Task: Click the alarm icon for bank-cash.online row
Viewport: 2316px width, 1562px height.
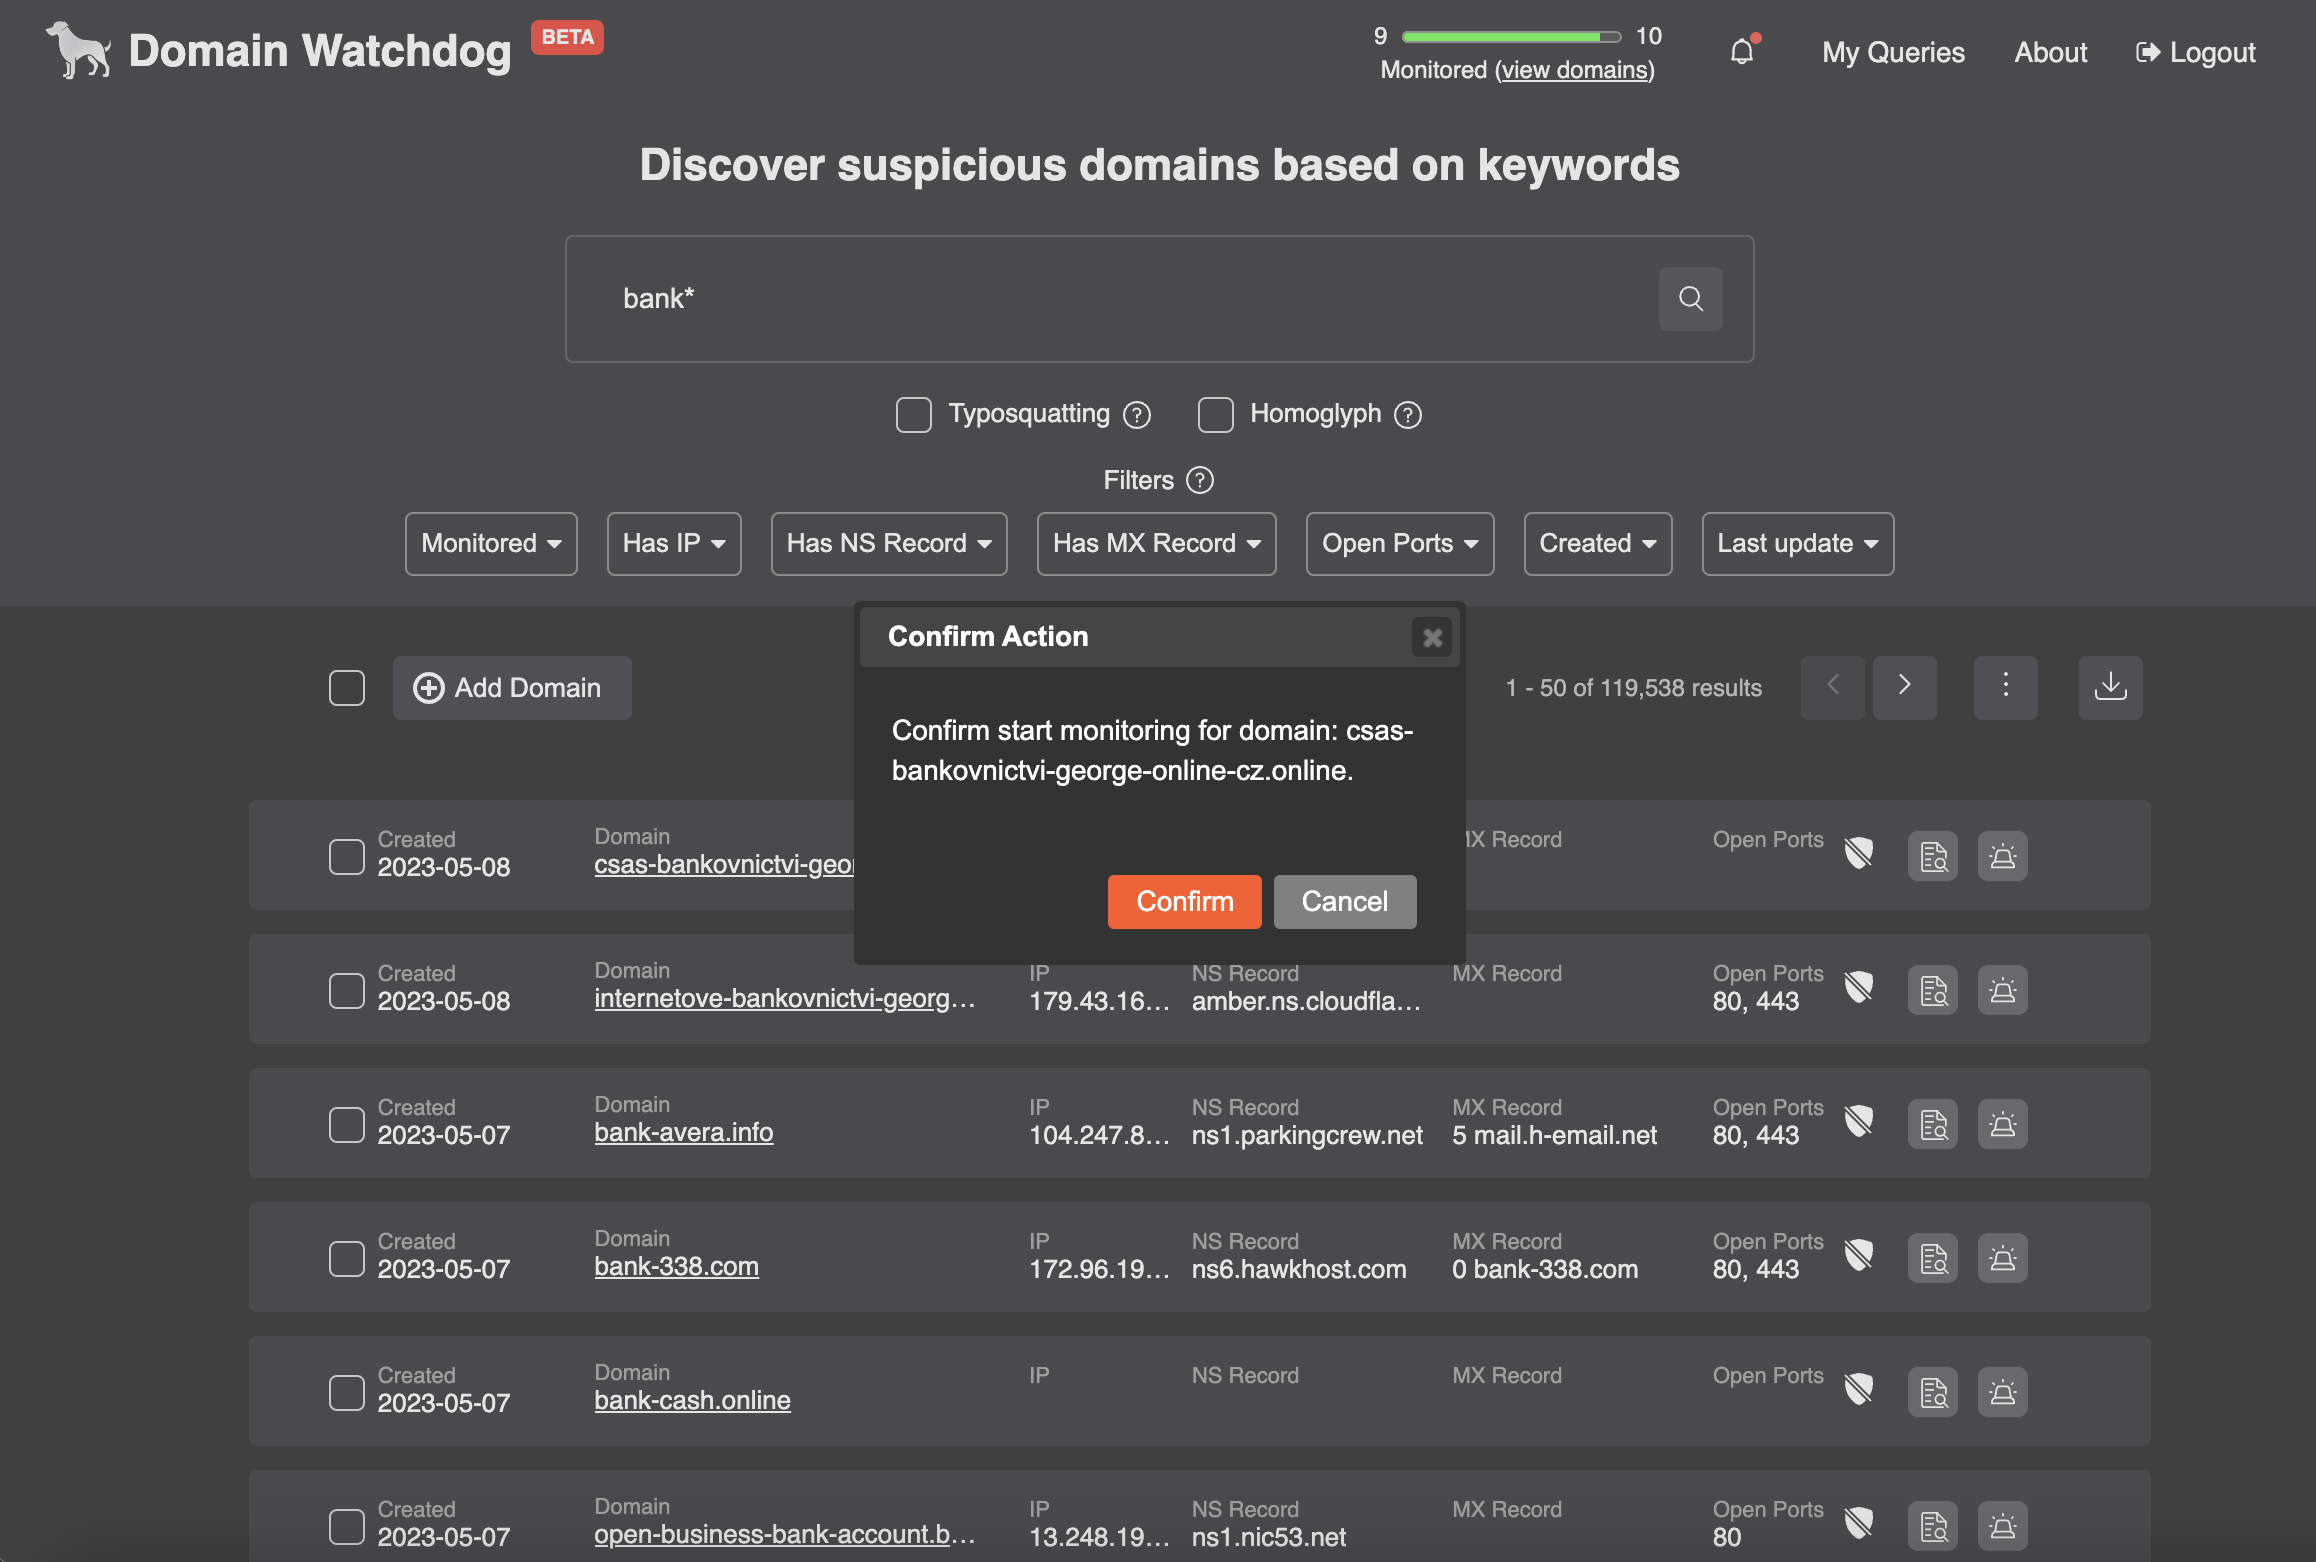Action: point(2003,1392)
